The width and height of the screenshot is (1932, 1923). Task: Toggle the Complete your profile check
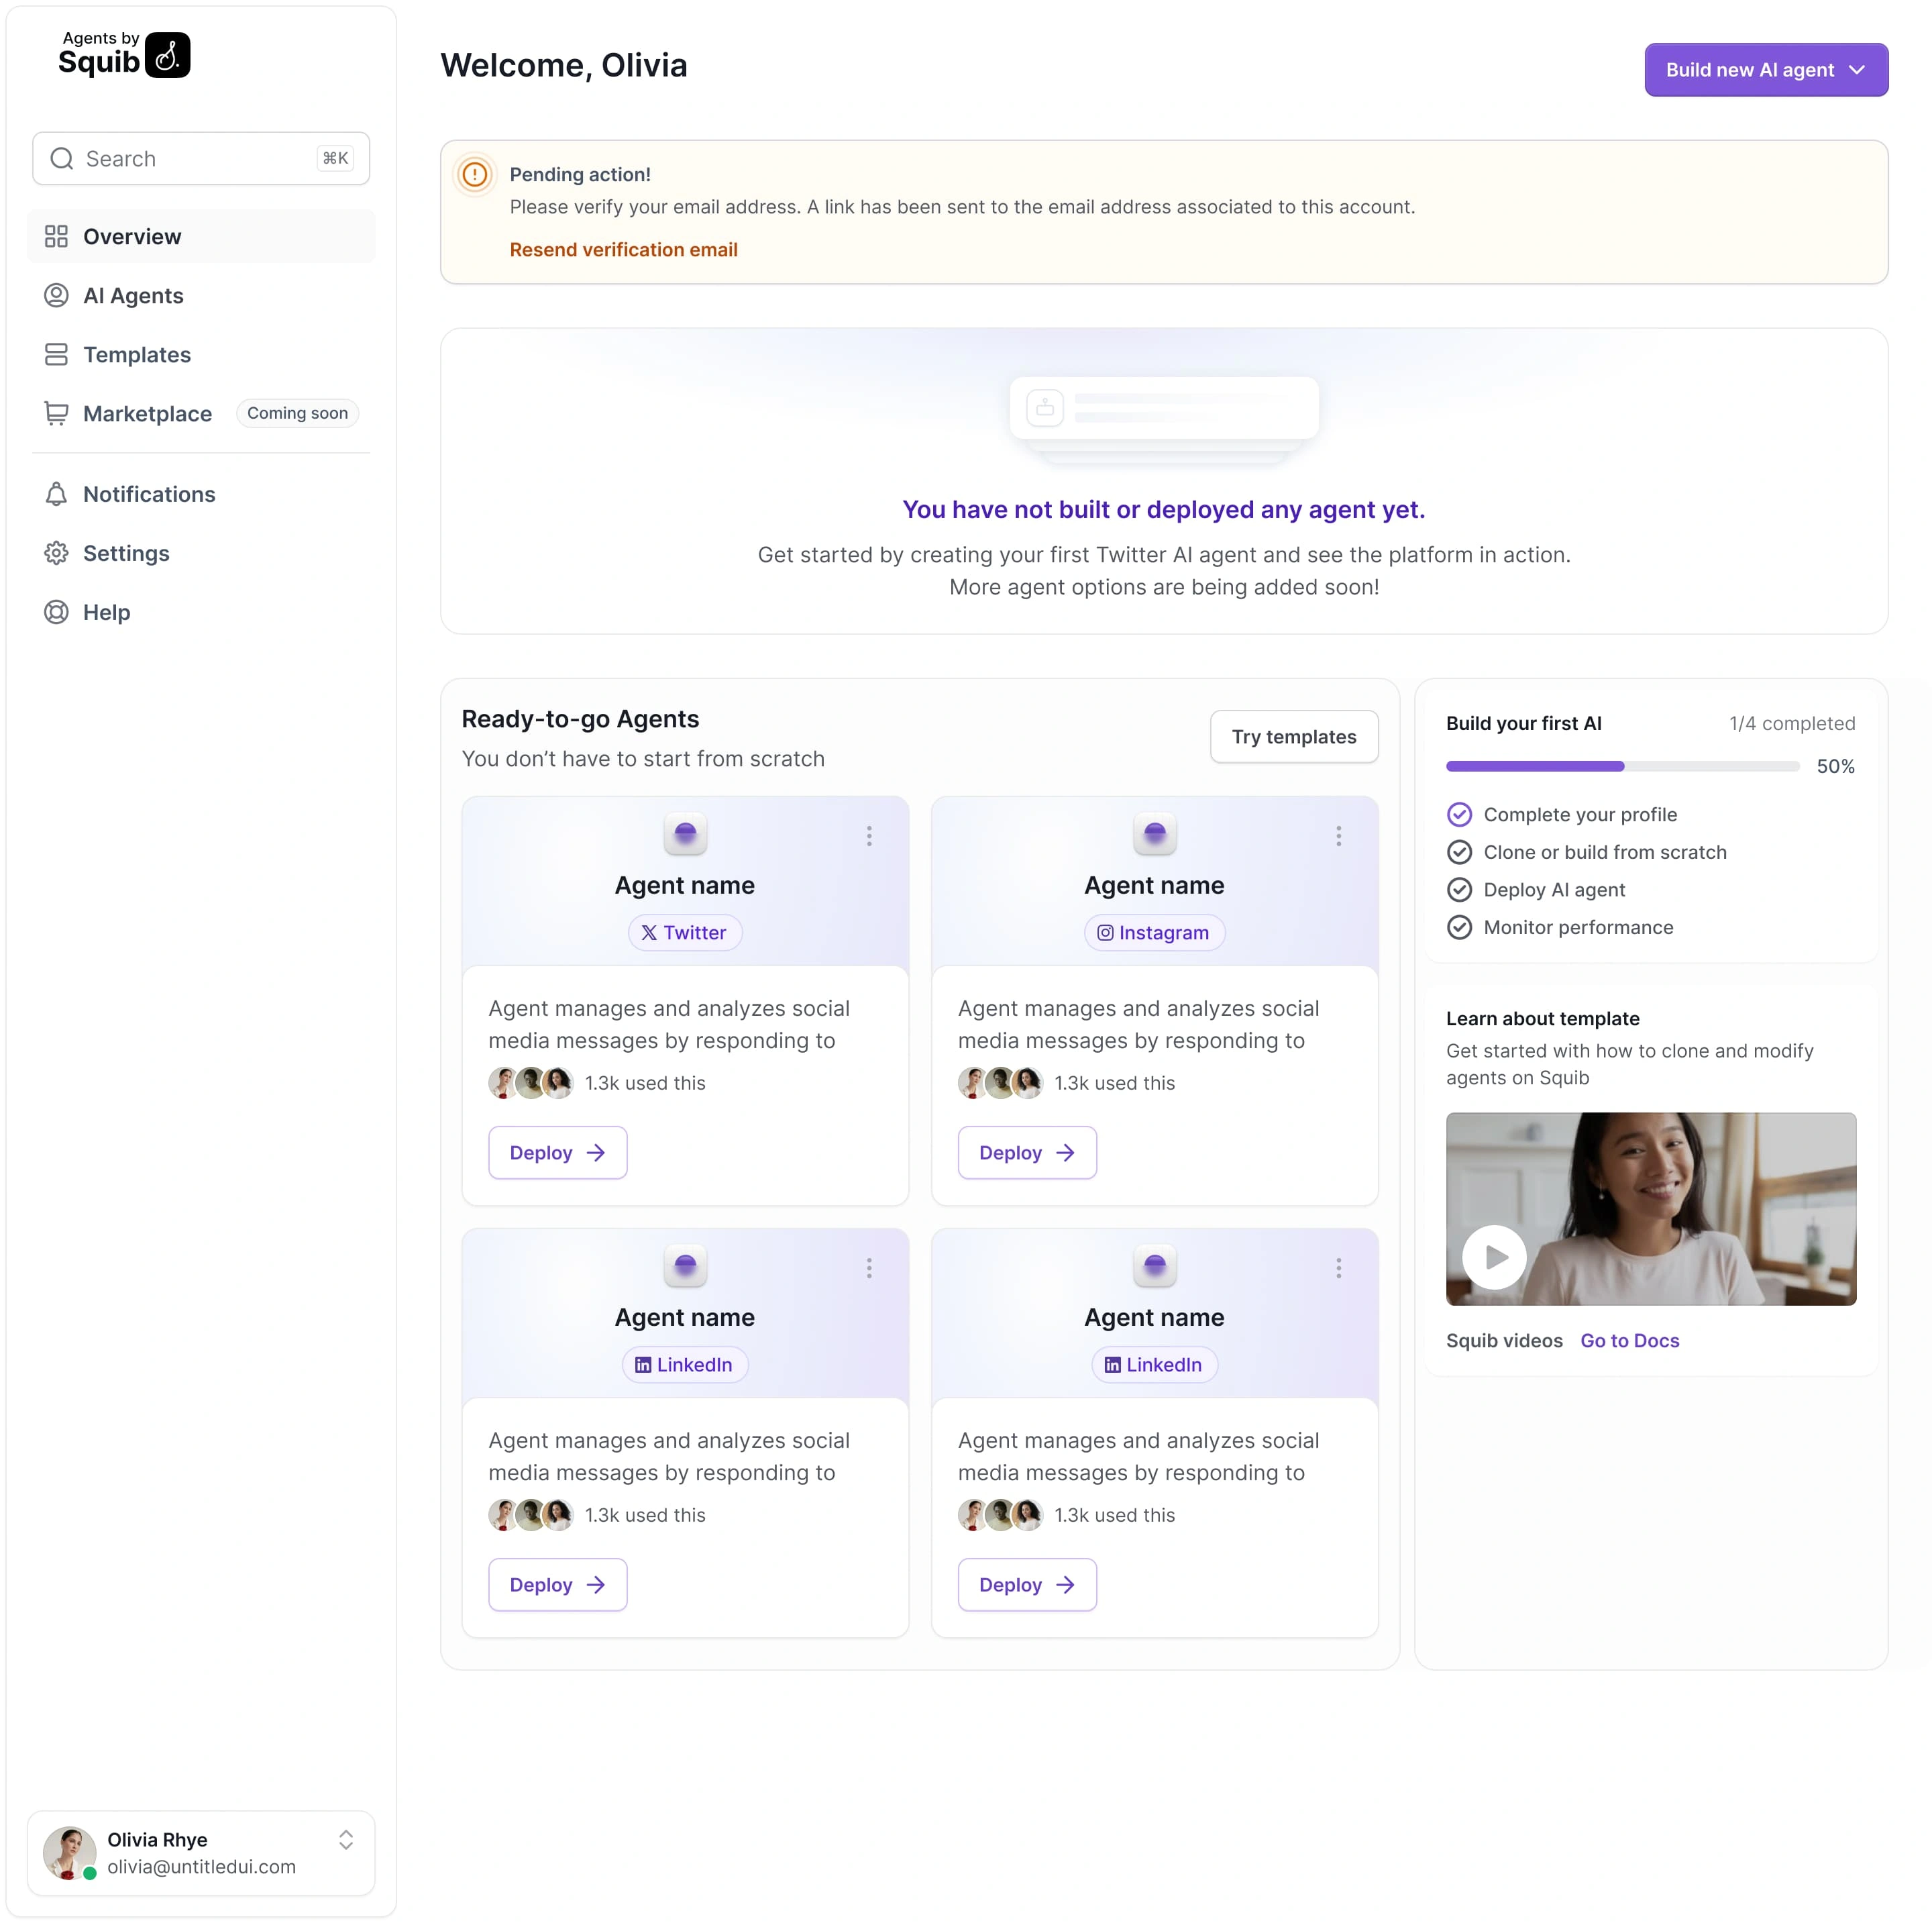[x=1459, y=815]
